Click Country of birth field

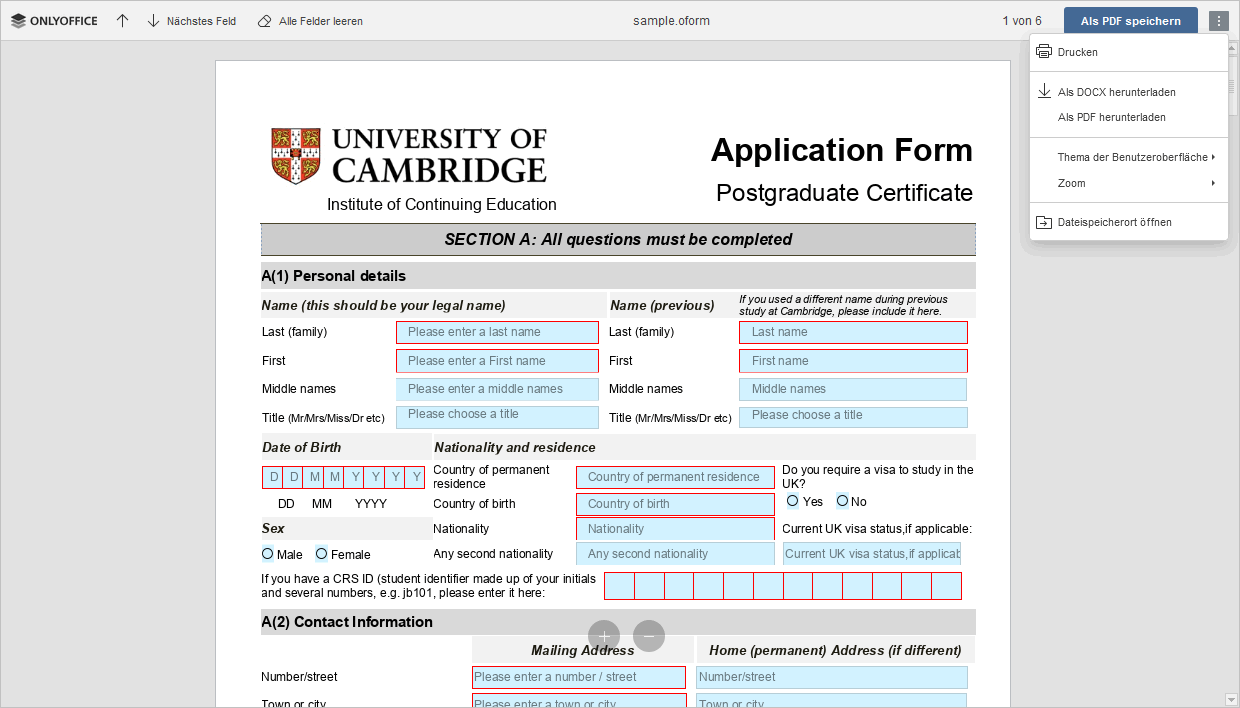pyautogui.click(x=675, y=504)
